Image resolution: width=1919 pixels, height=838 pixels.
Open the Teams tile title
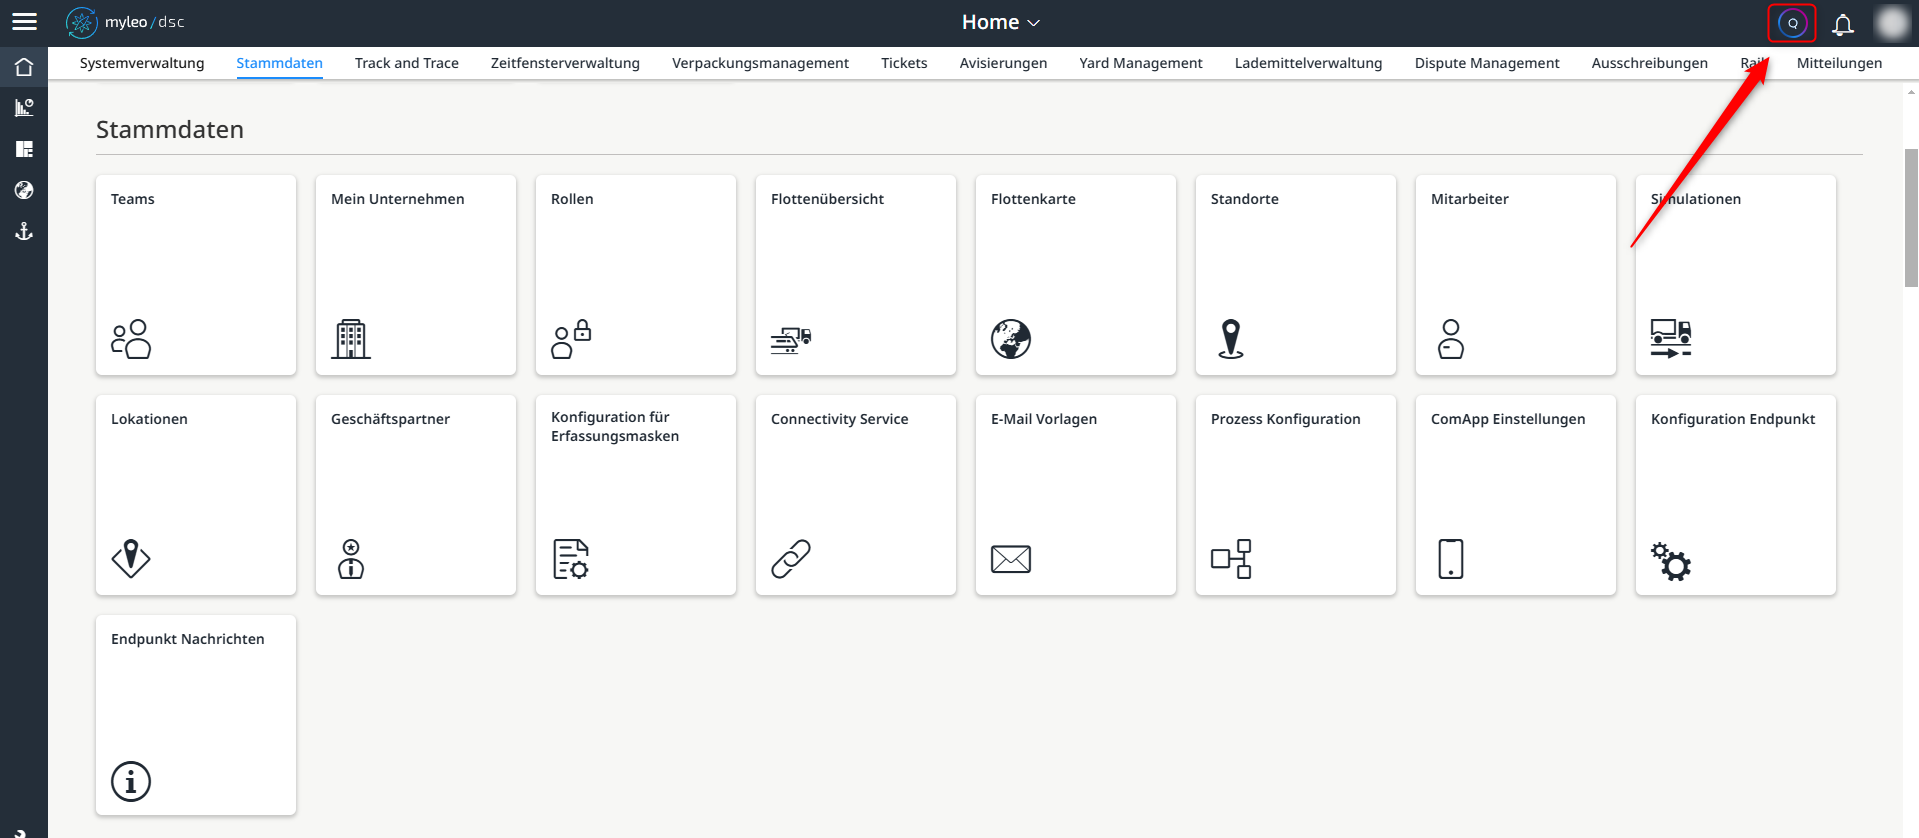coord(133,199)
